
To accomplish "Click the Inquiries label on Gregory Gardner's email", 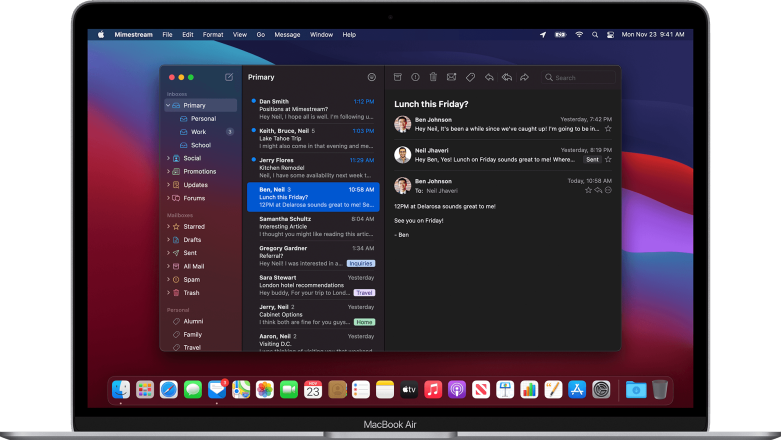I will click(x=361, y=264).
